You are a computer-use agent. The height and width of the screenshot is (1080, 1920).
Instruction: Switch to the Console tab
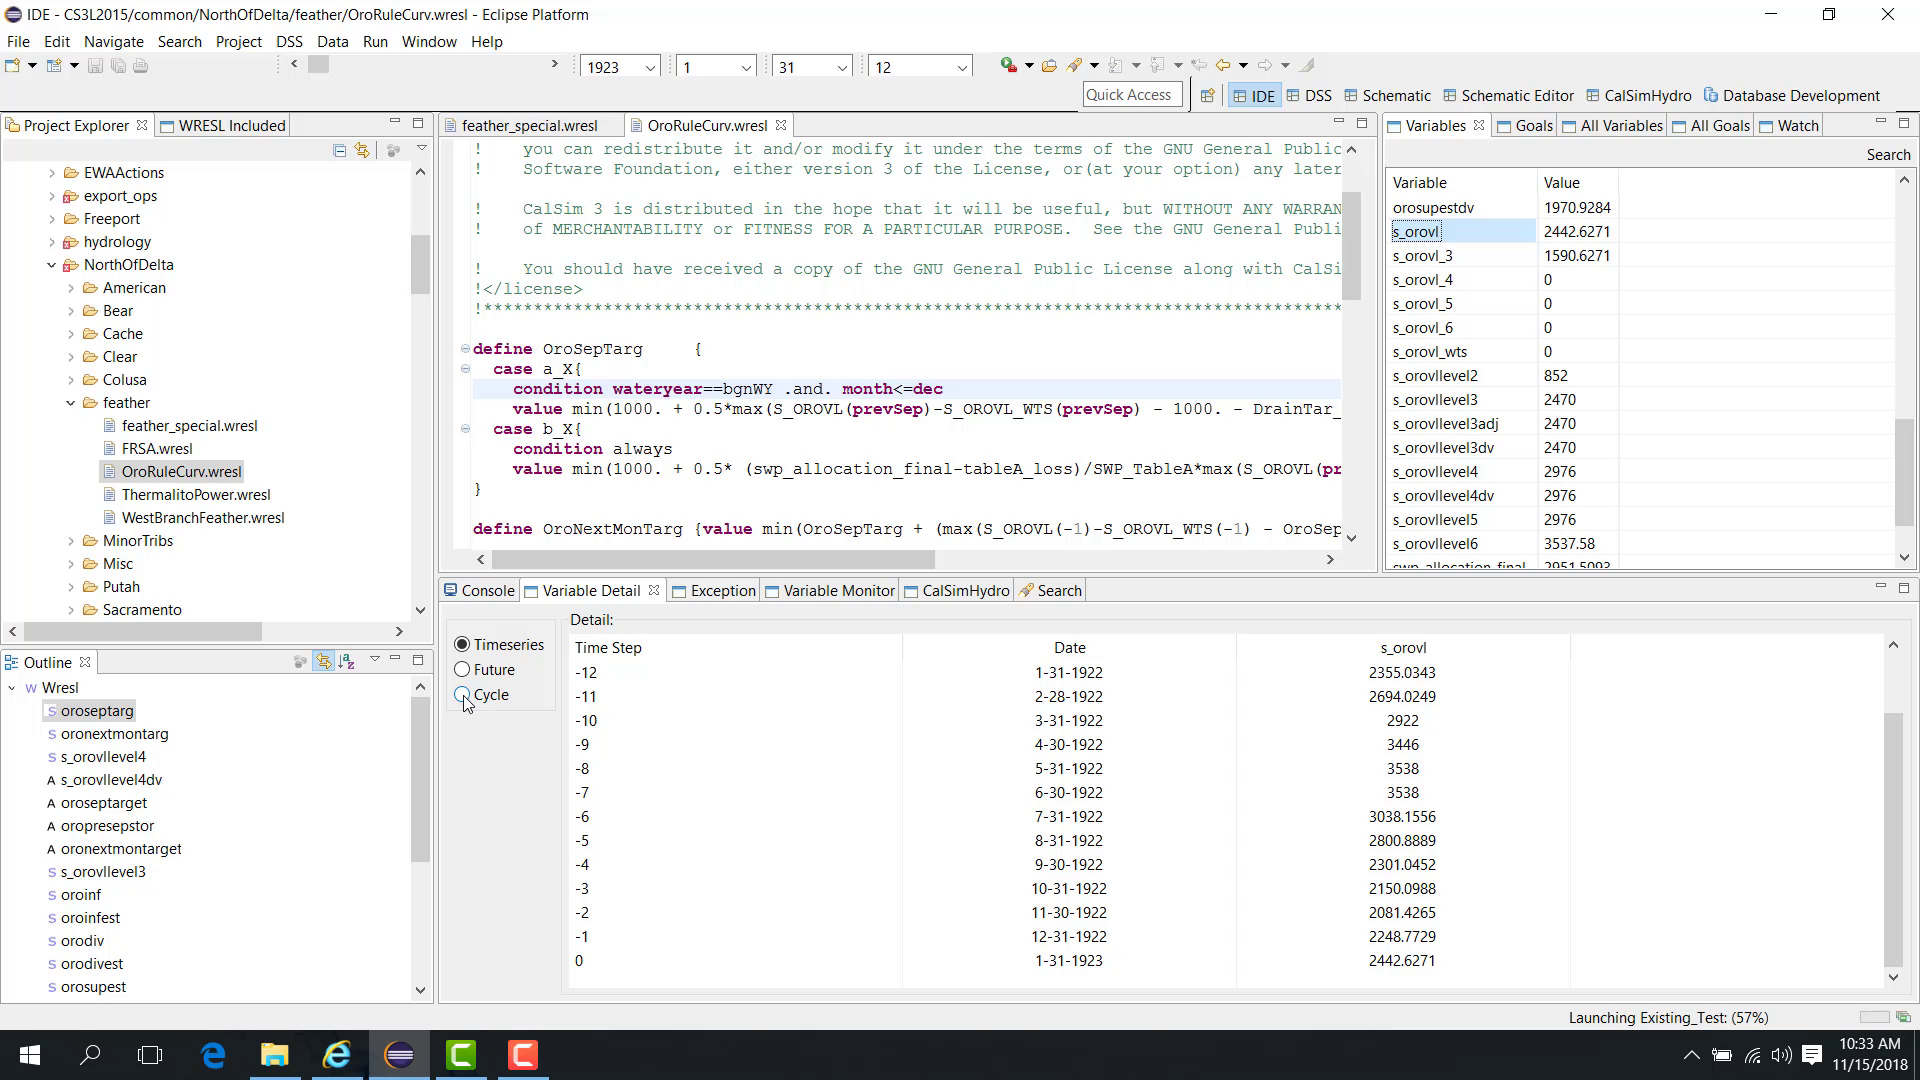click(479, 590)
